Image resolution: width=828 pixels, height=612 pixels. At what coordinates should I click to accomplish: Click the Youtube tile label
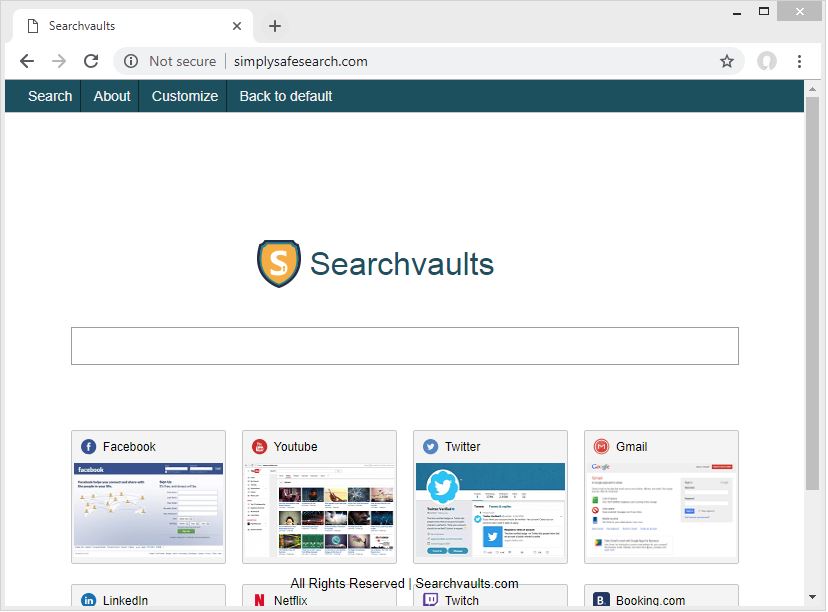point(296,447)
